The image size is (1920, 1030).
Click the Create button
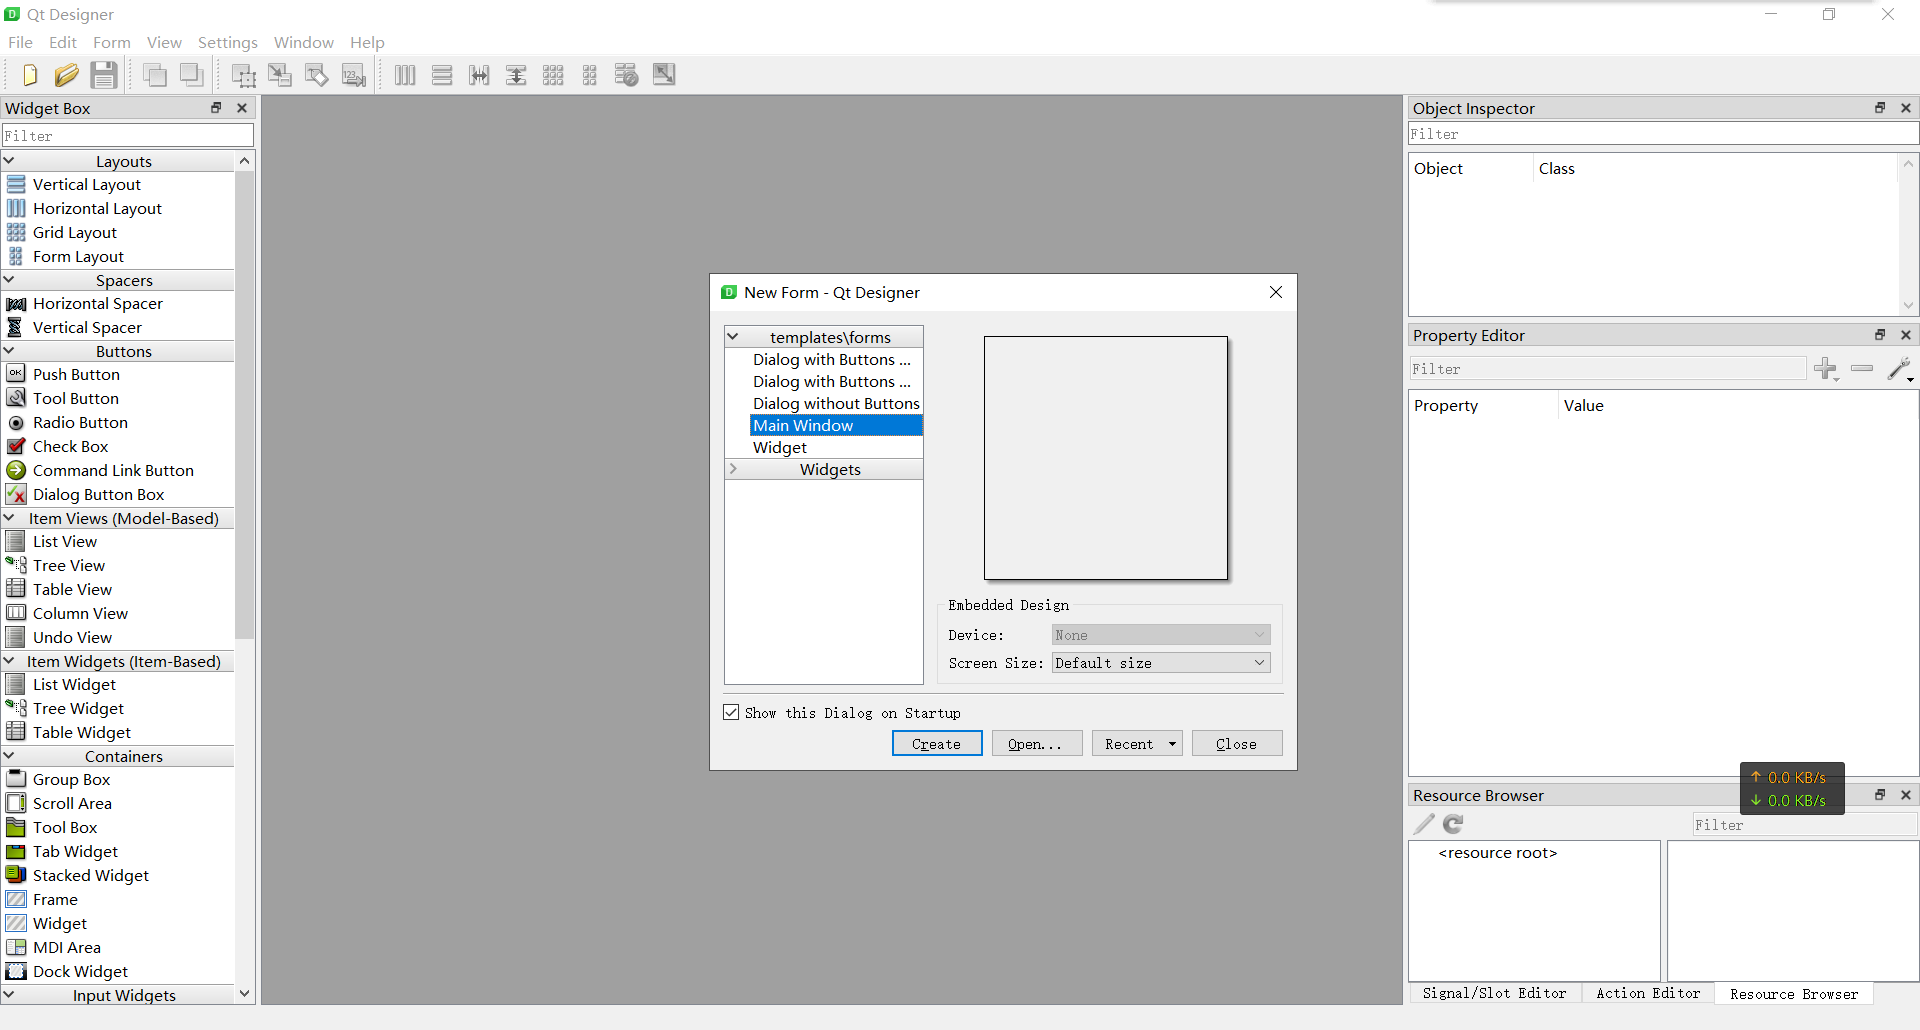click(x=937, y=744)
